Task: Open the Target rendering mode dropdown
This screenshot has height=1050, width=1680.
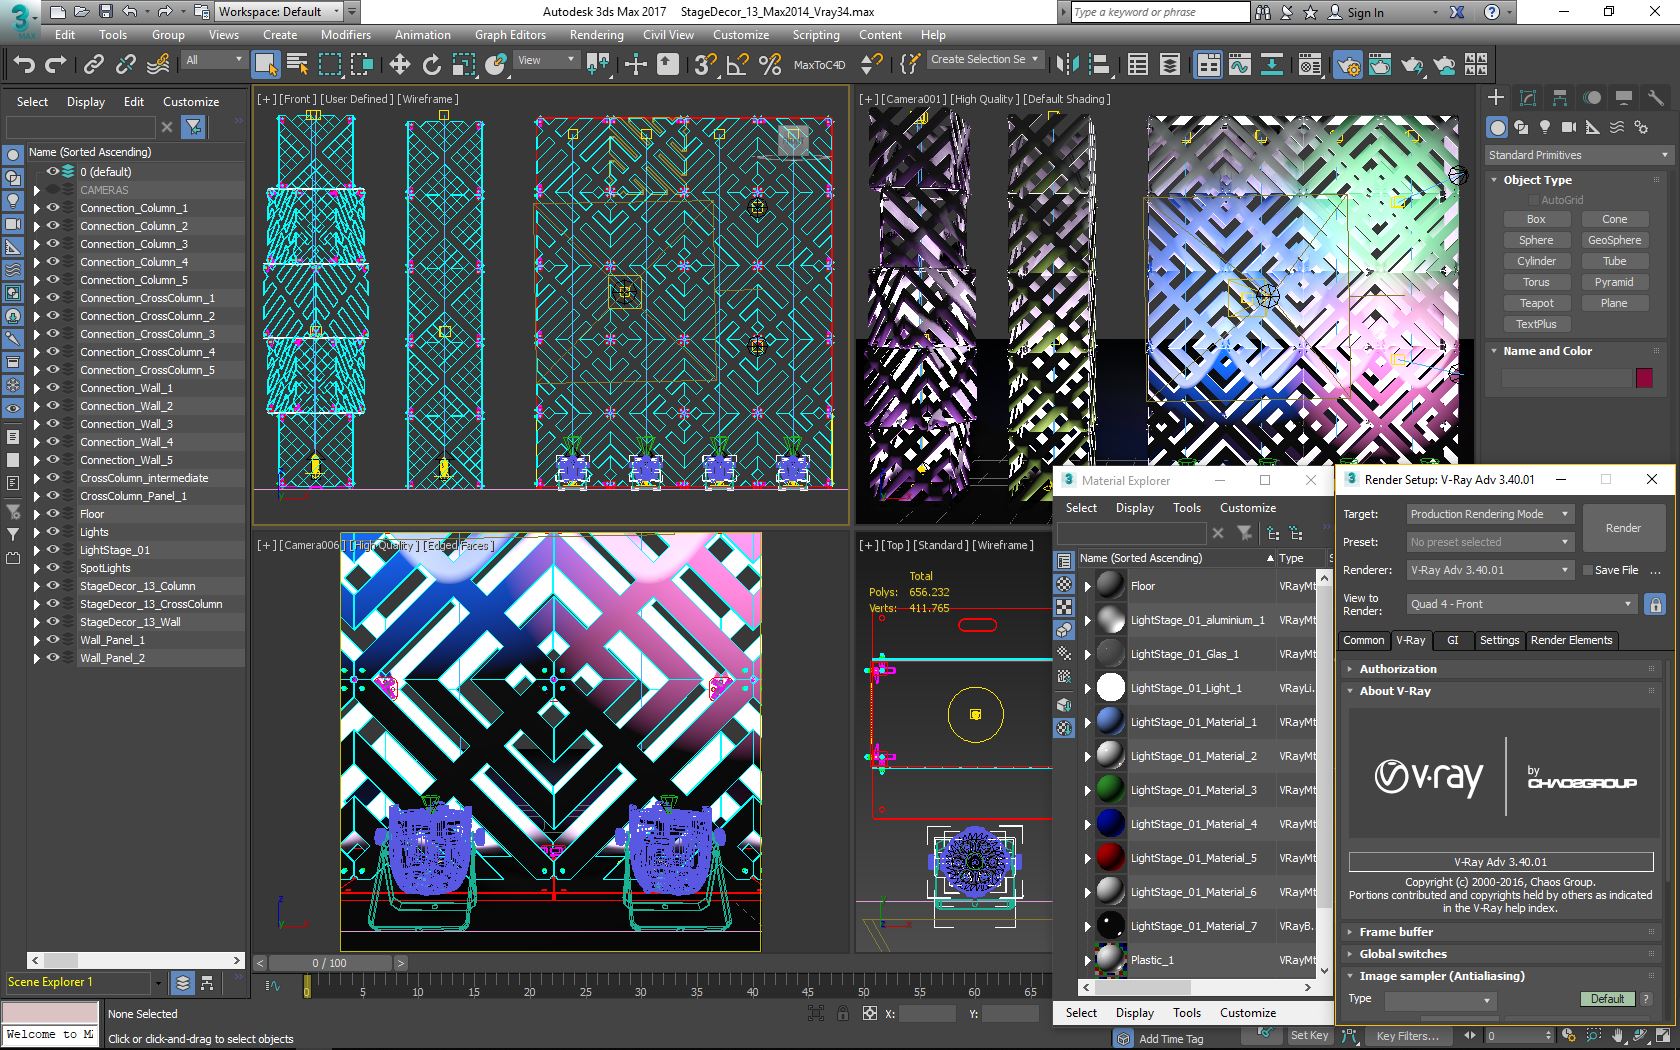Action: 1490,514
